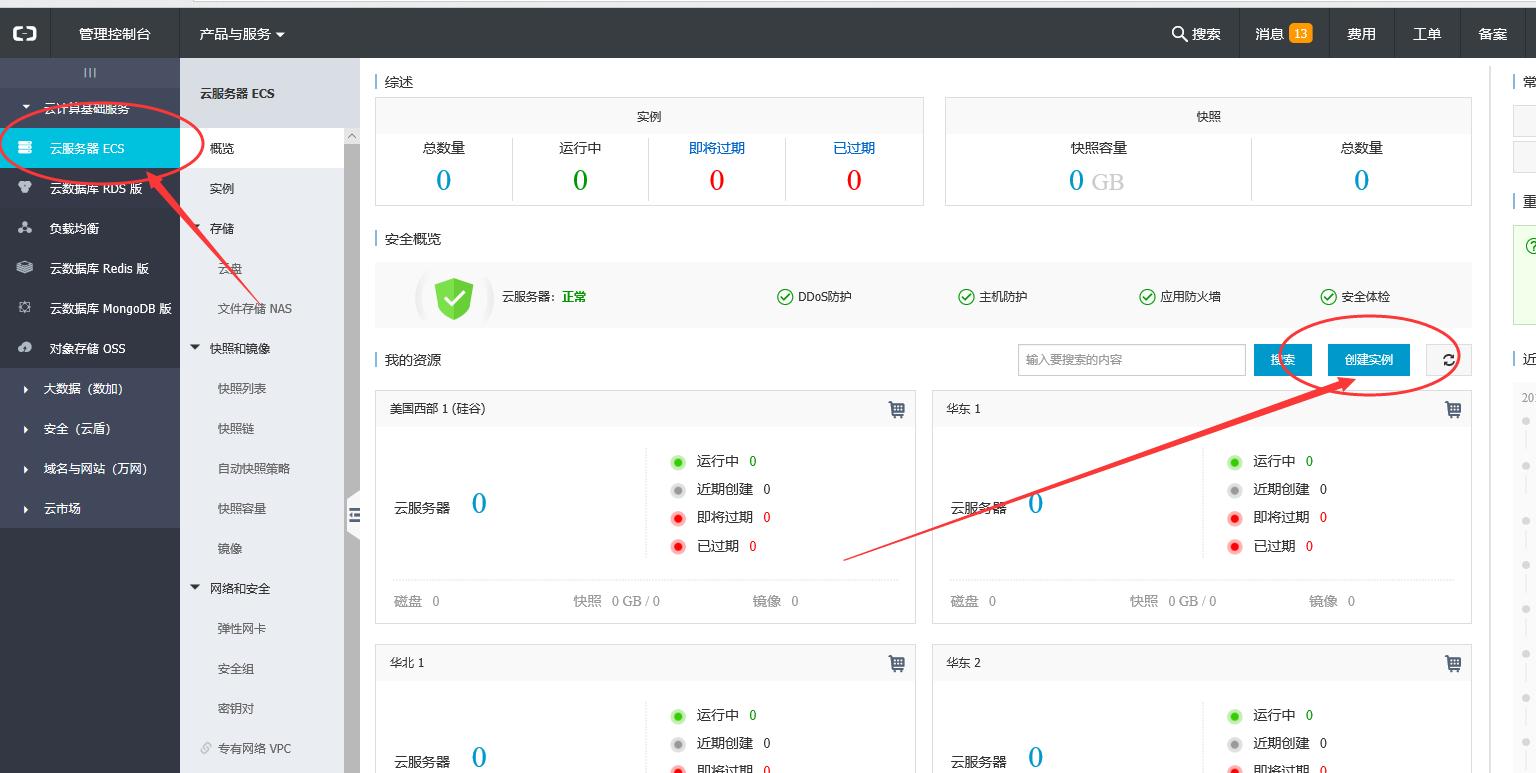Open 安全组
Image resolution: width=1536 pixels, height=773 pixels.
click(x=236, y=668)
